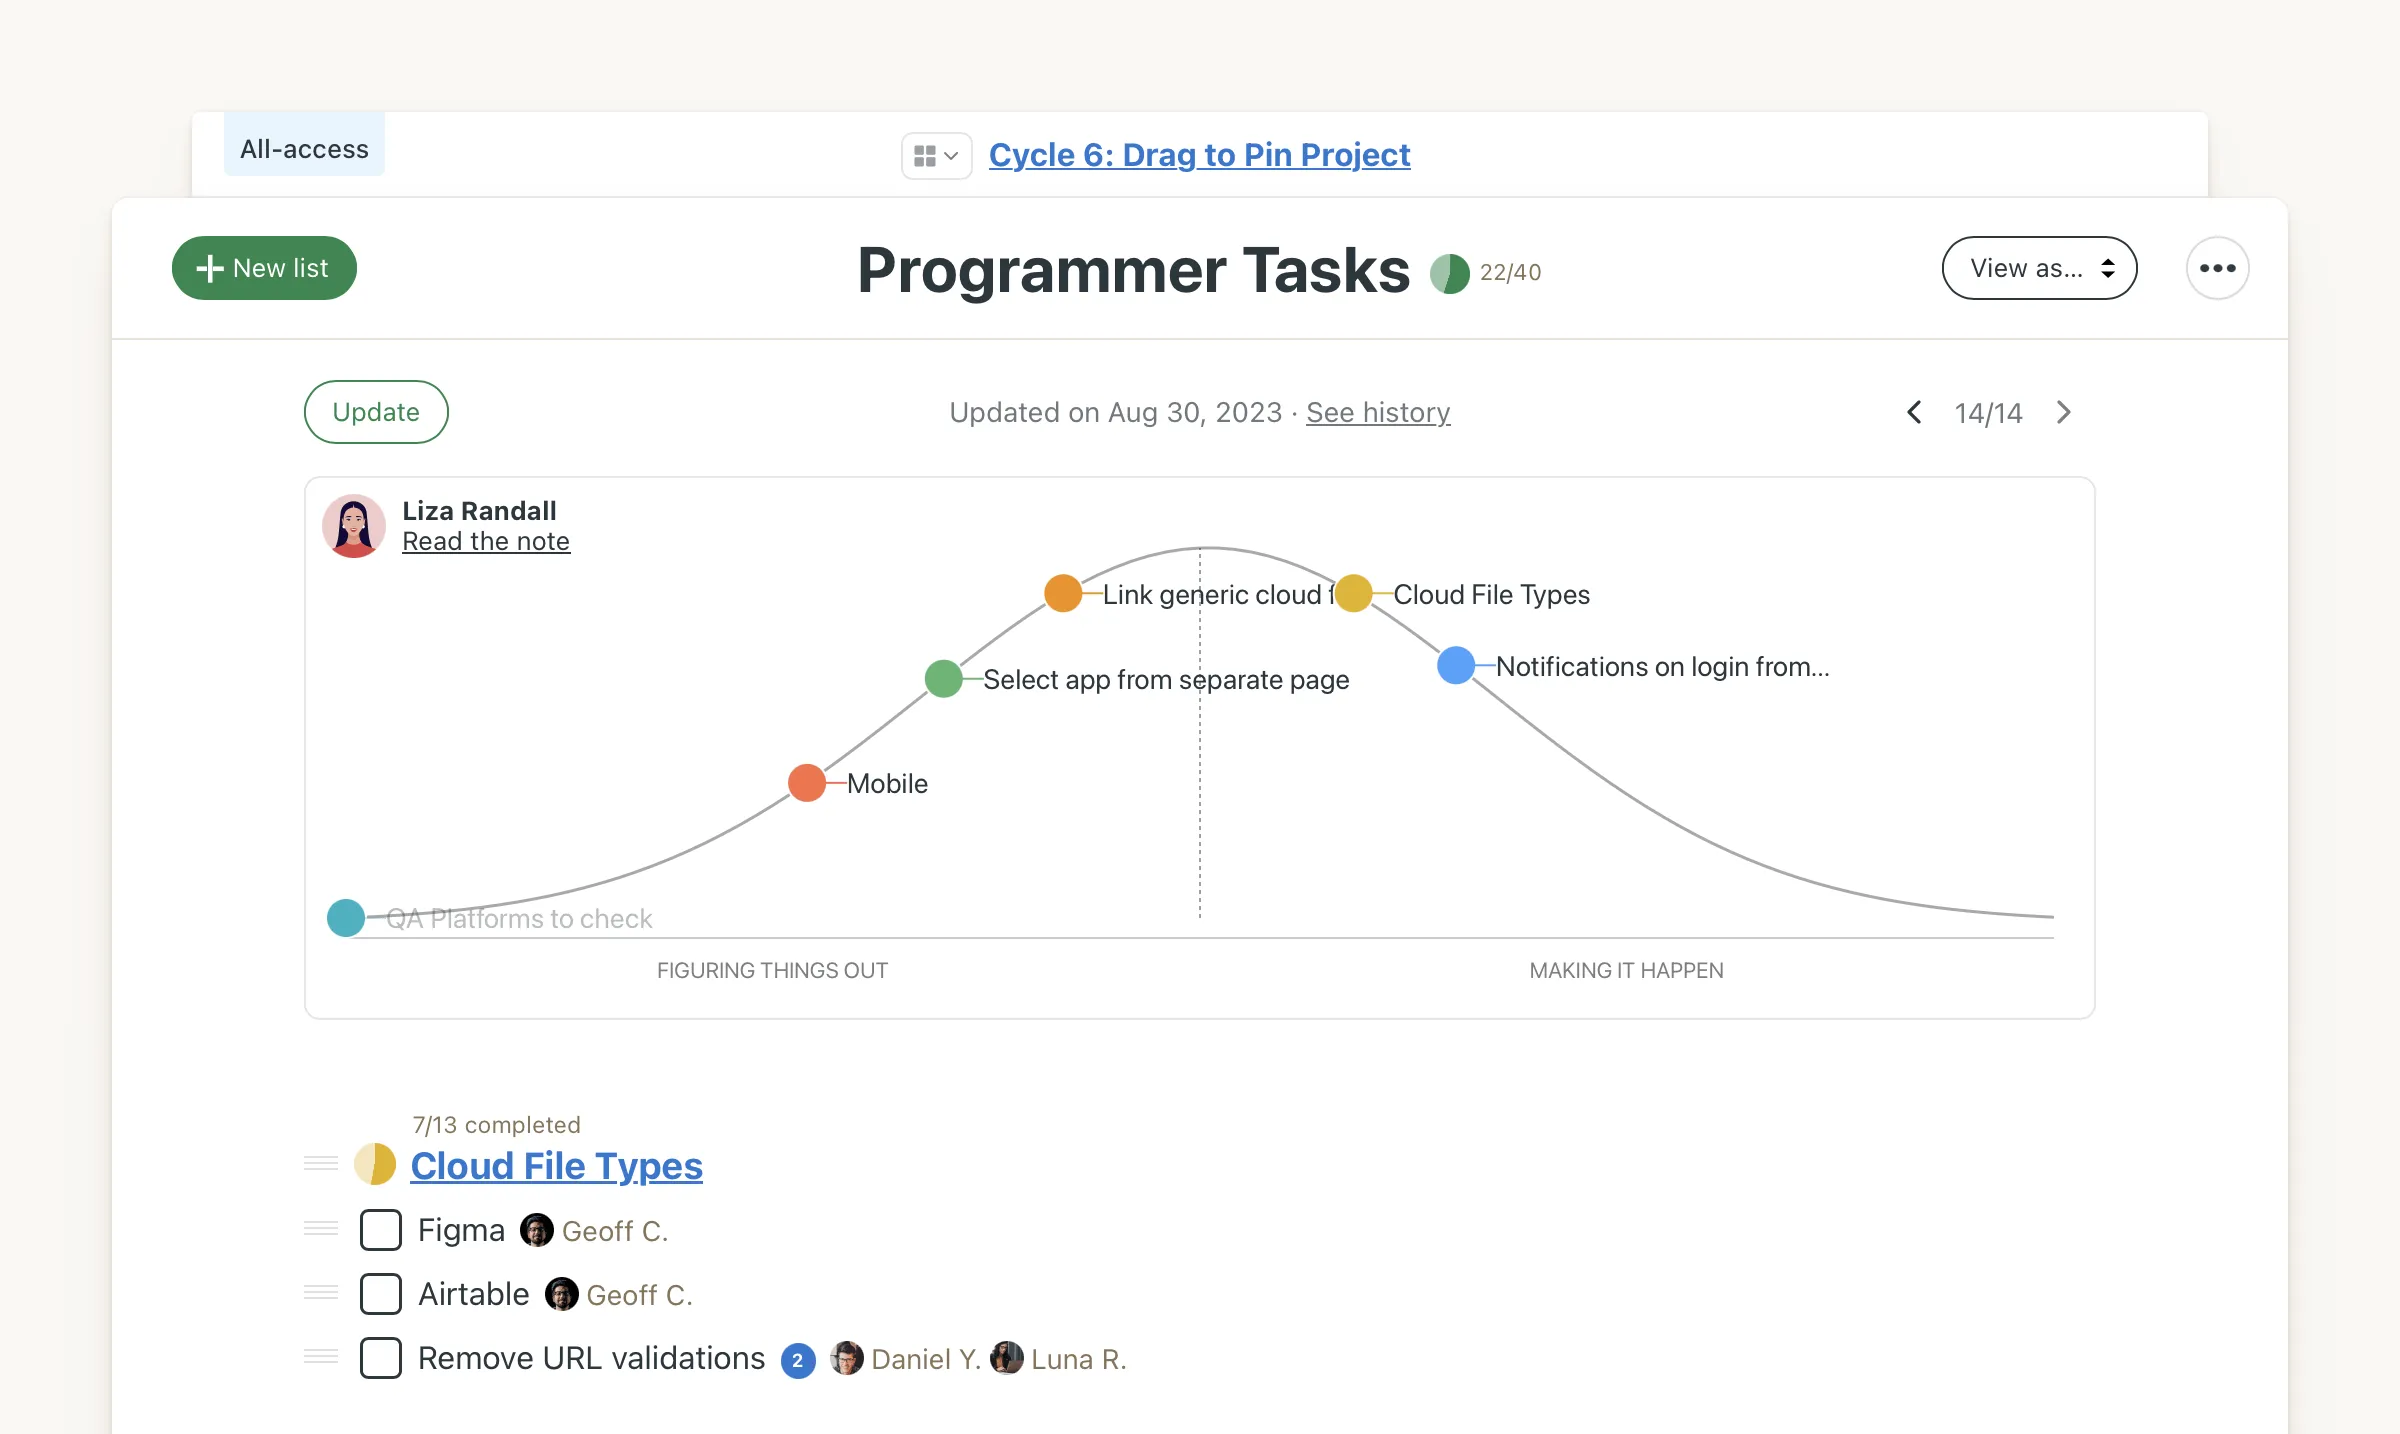This screenshot has width=2400, height=1434.
Task: Open the grid app-switcher icon beside Cycle 6
Action: pos(926,155)
